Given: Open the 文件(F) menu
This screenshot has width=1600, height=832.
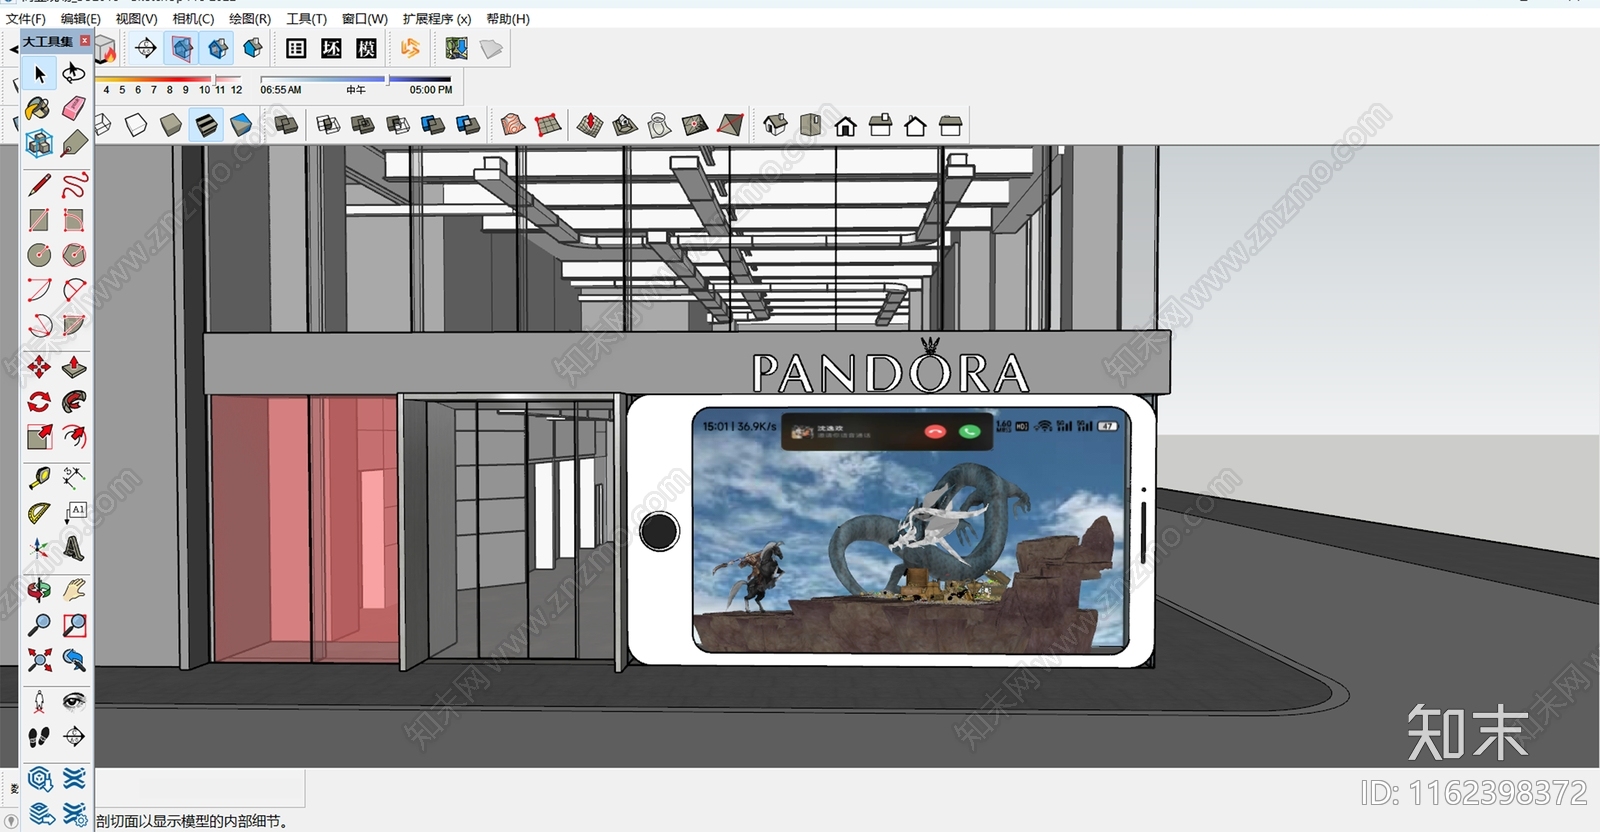Looking at the screenshot, I should pos(25,19).
